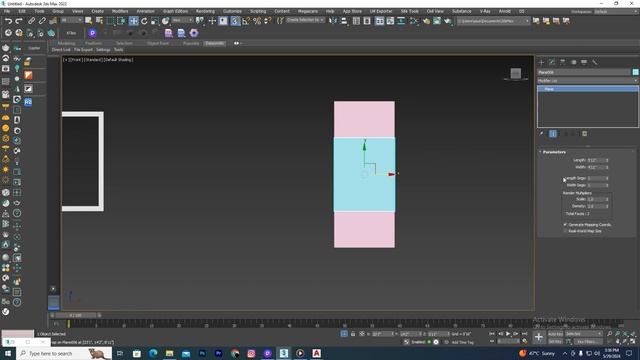Screen dimensions: 640x360
Task: Open the Rendering menu
Action: point(205,11)
